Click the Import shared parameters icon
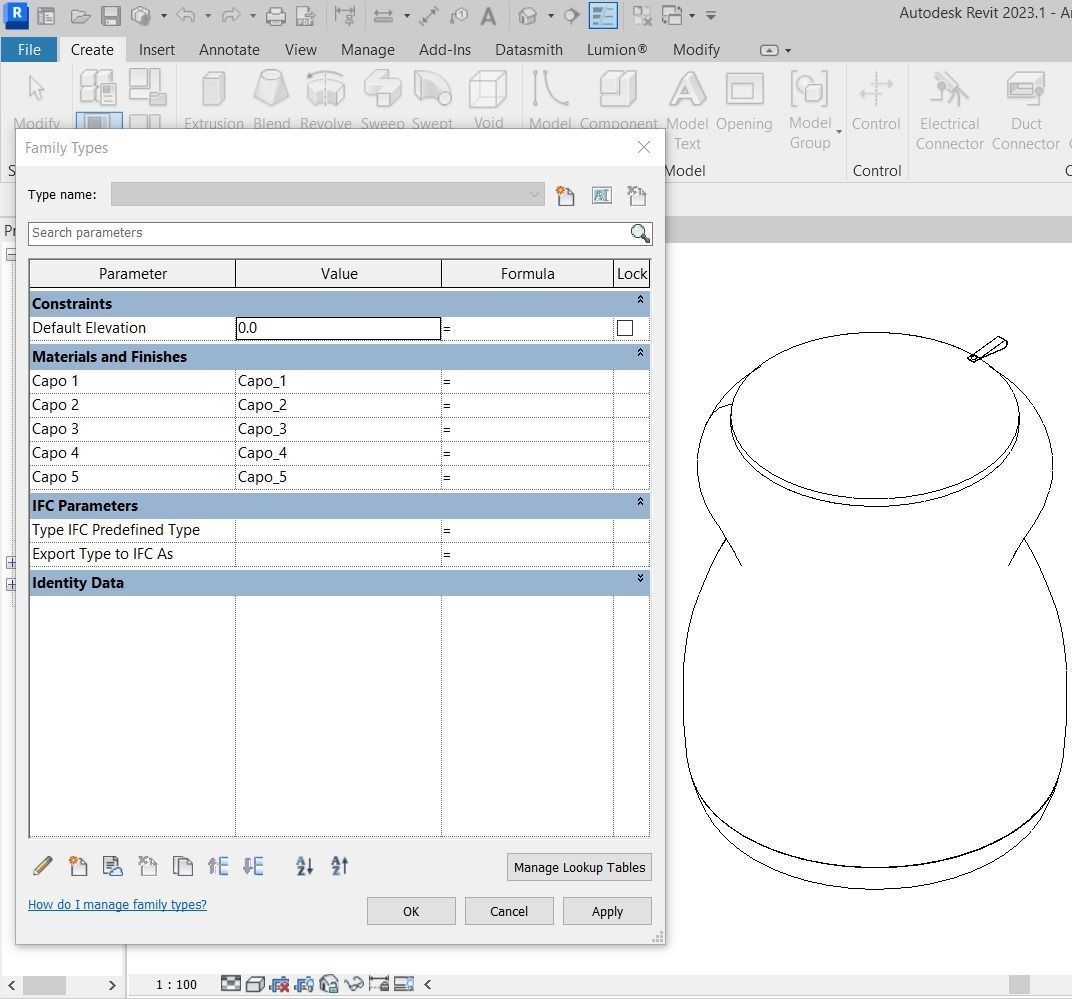This screenshot has height=999, width=1072. tap(112, 866)
